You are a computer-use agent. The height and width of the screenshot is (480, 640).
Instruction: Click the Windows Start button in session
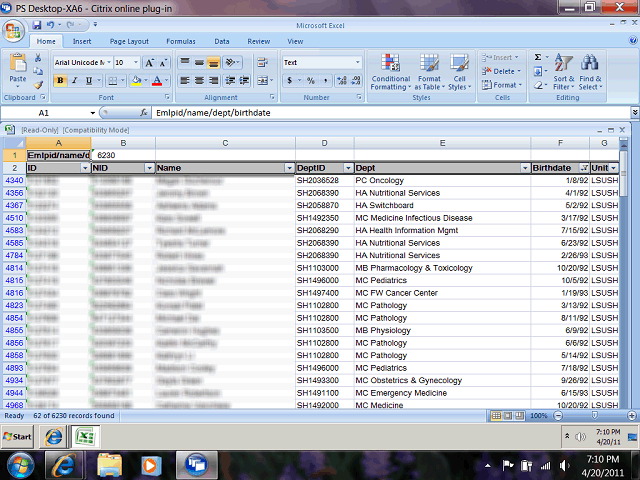click(18, 437)
